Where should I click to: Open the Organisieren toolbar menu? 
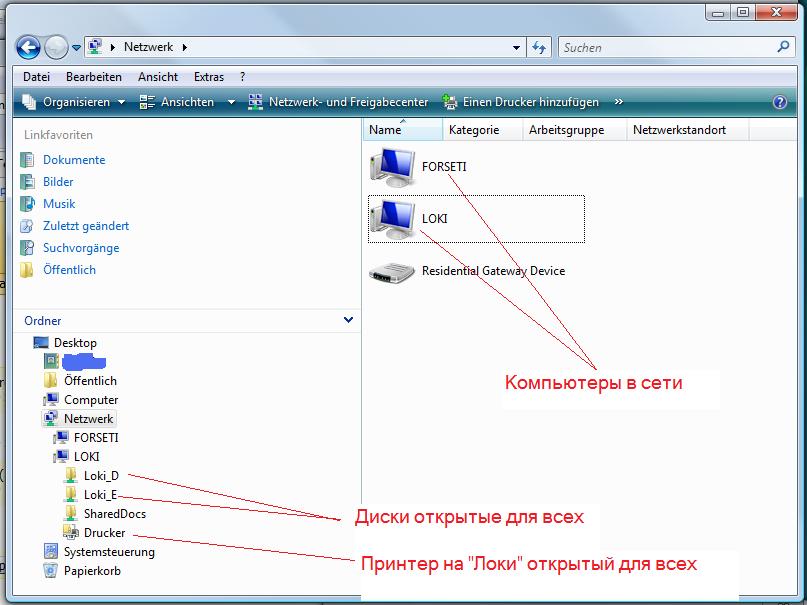[x=74, y=102]
